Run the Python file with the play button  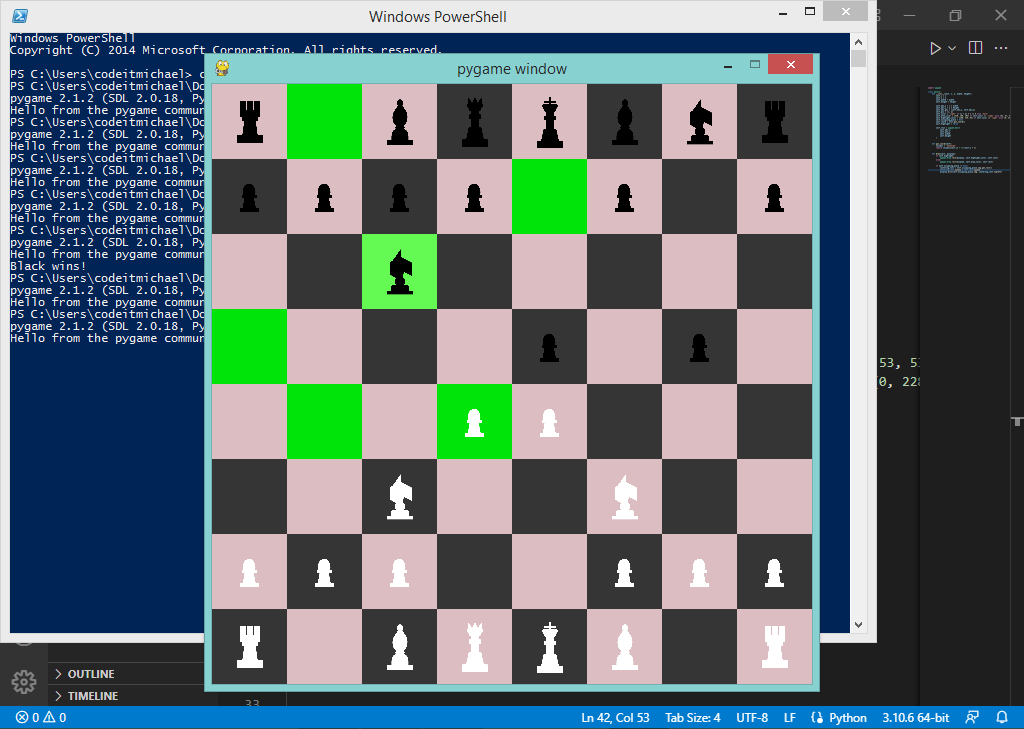click(934, 47)
